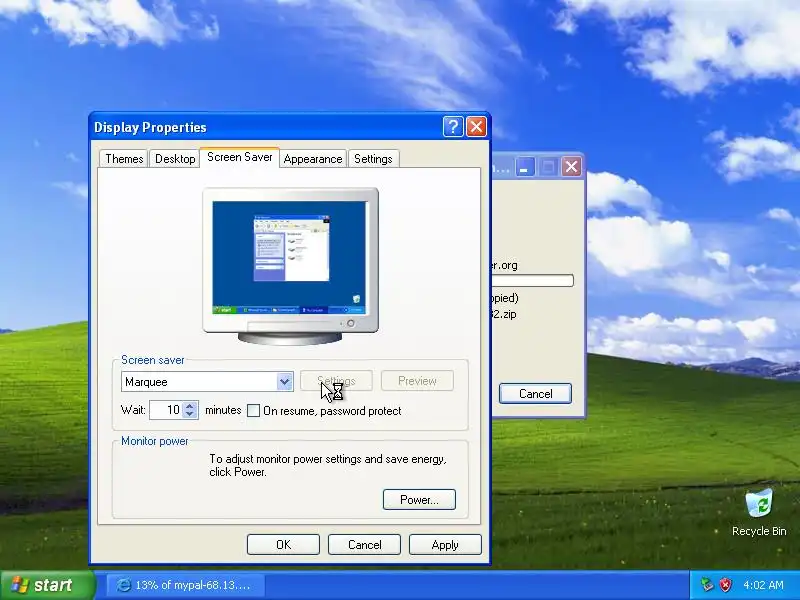800x600 pixels.
Task: Click the help question mark button in Display Properties
Action: click(x=453, y=127)
